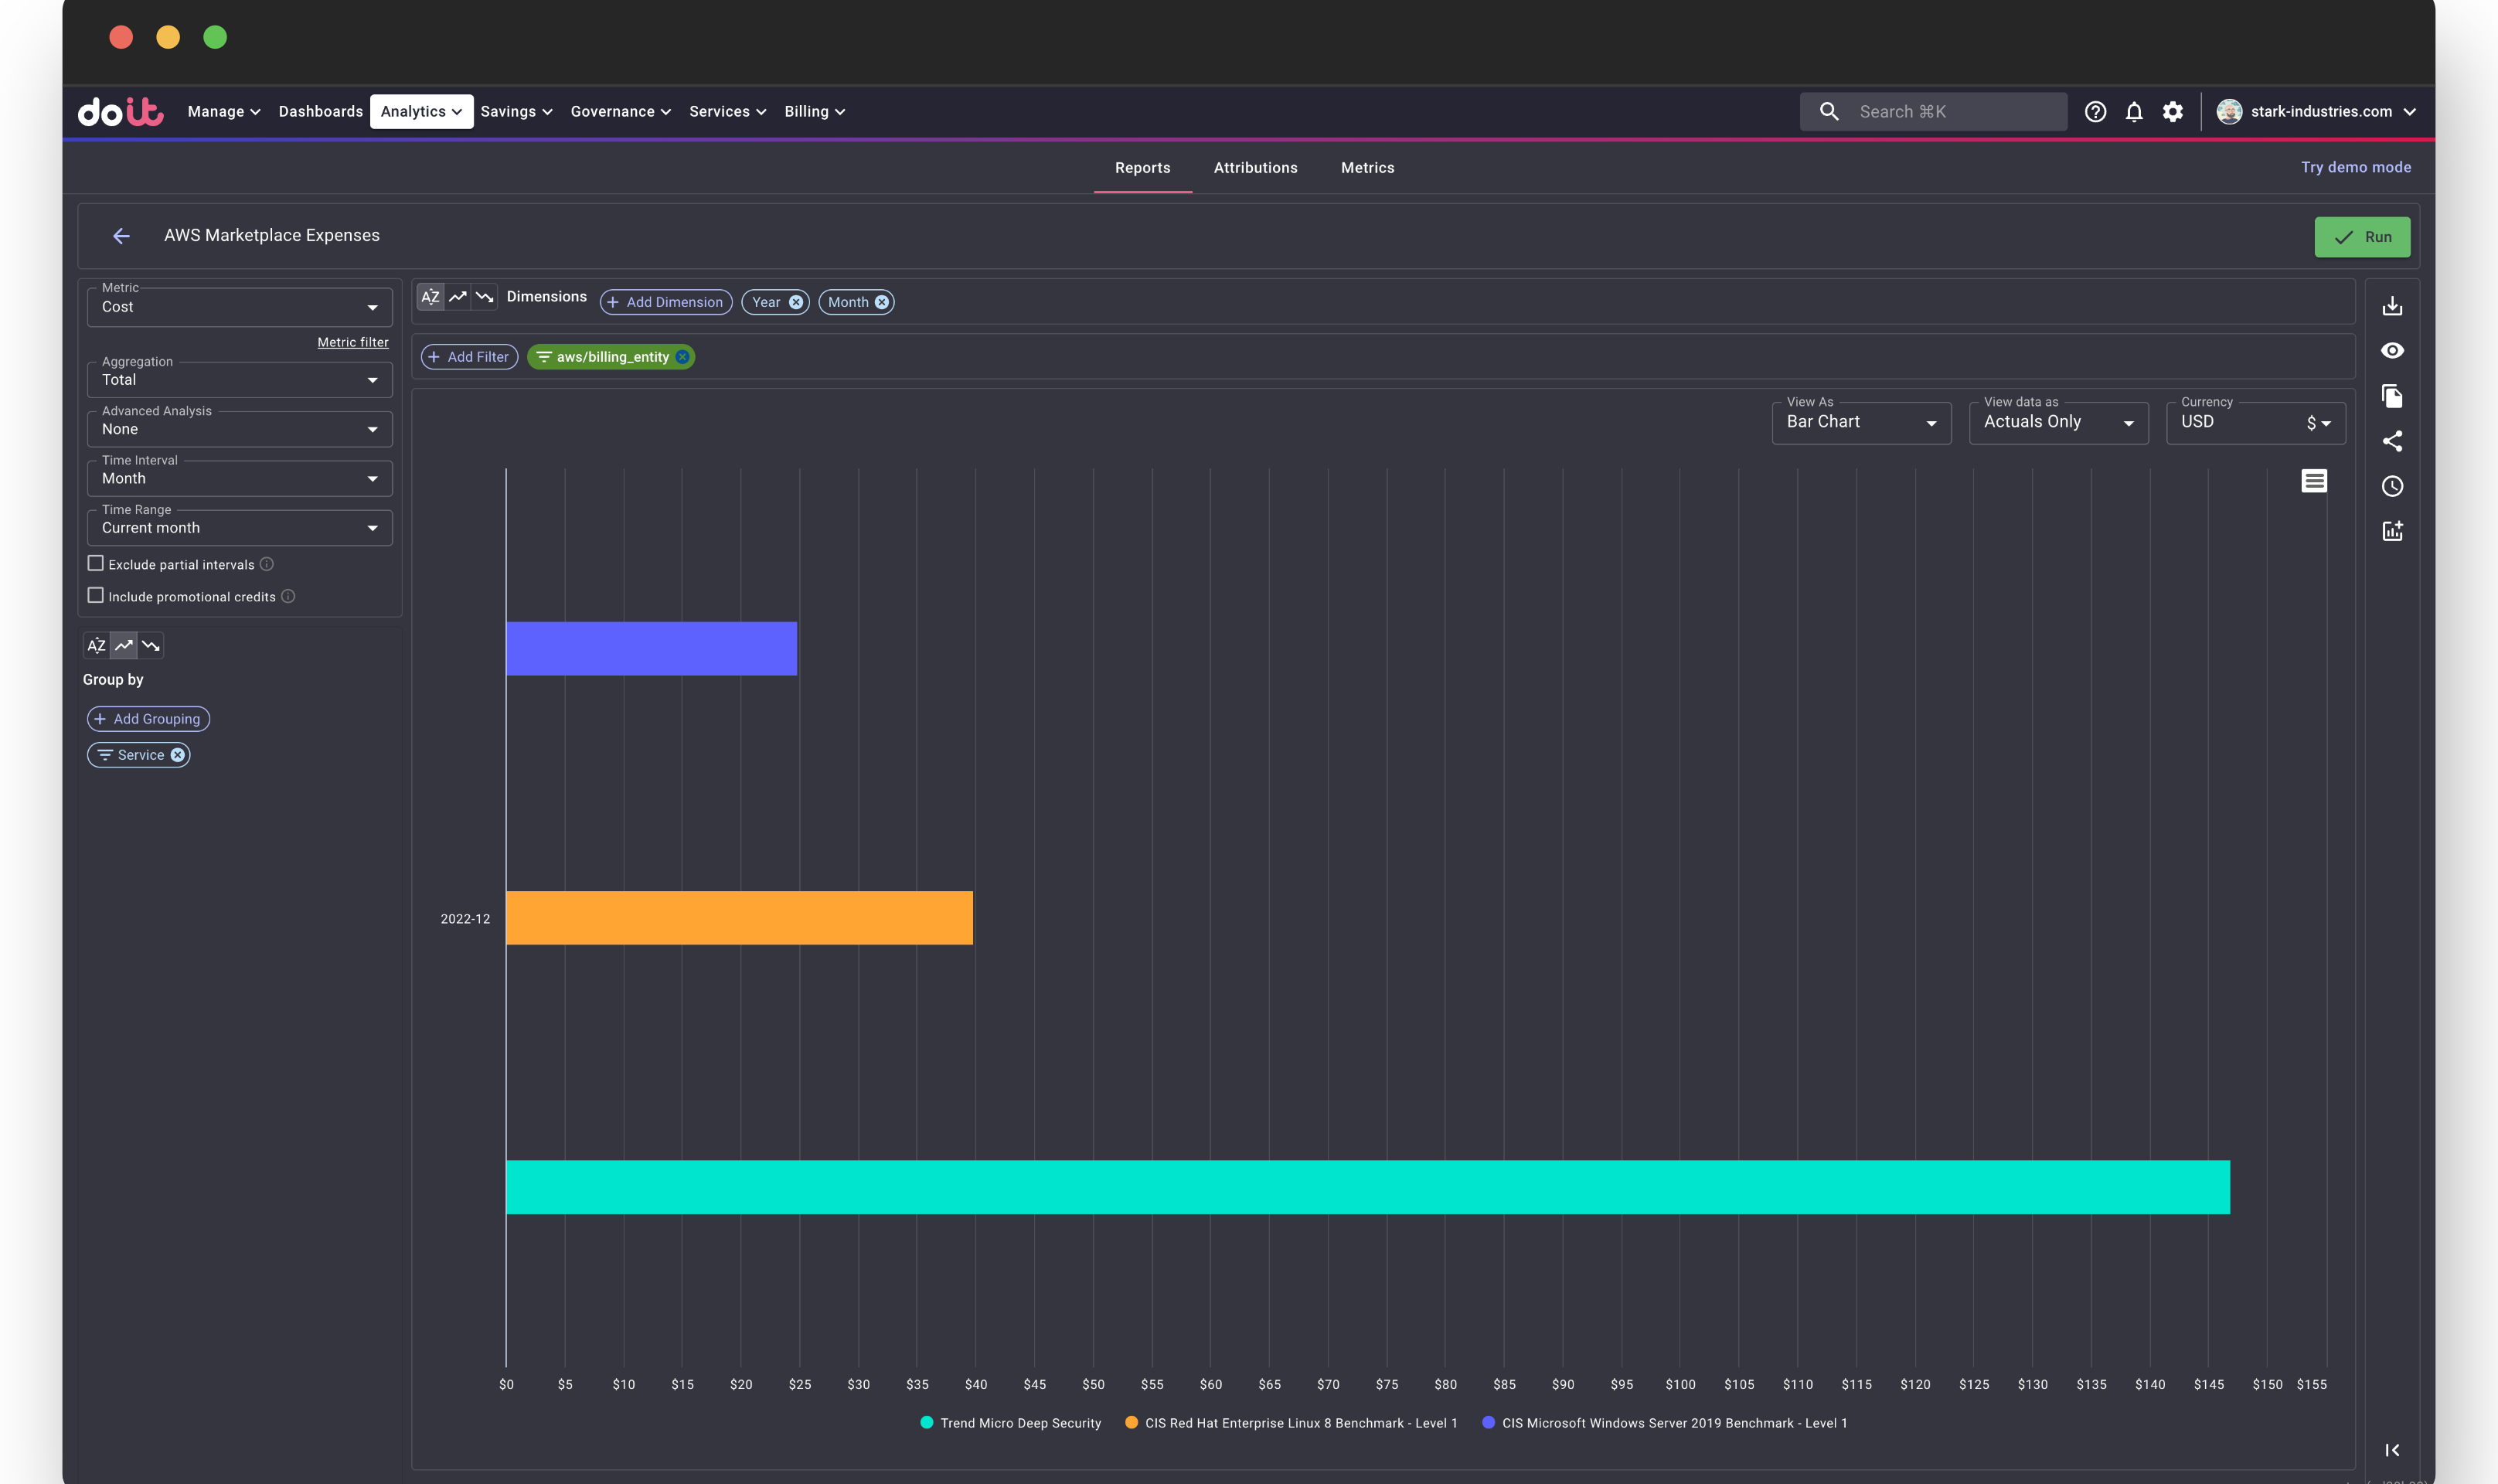
Task: Expand the Time Range dropdown
Action: pos(240,528)
